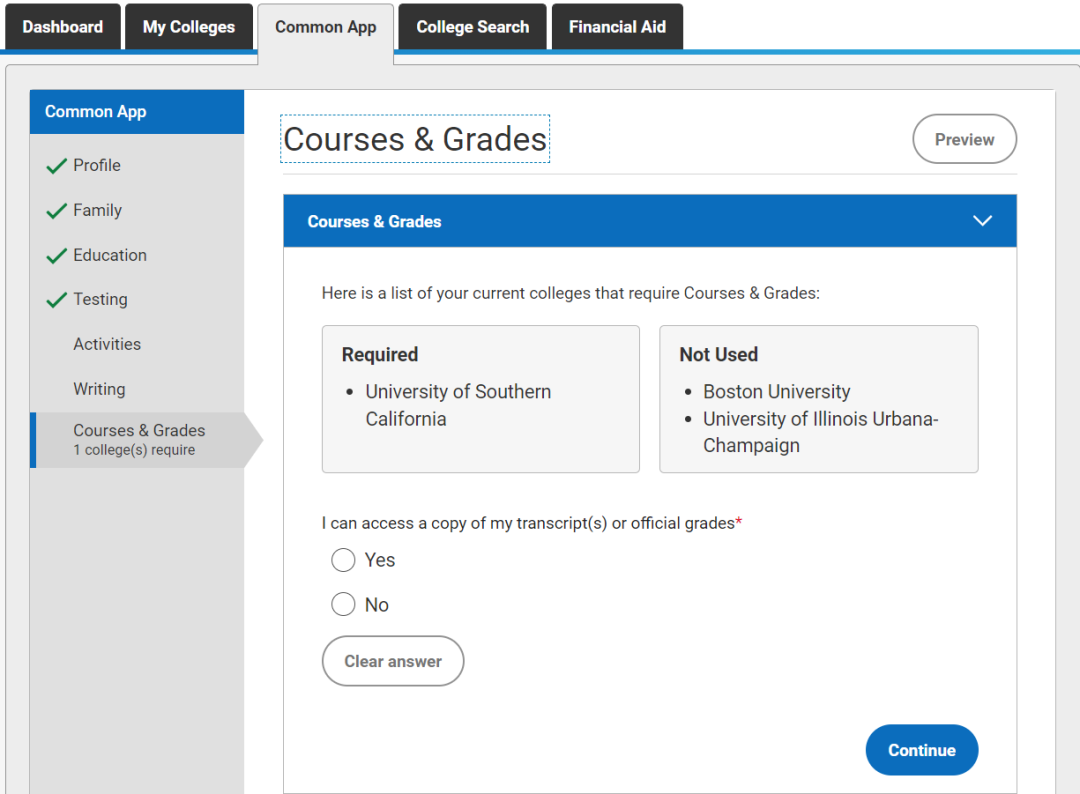Select the No radio button

click(343, 605)
